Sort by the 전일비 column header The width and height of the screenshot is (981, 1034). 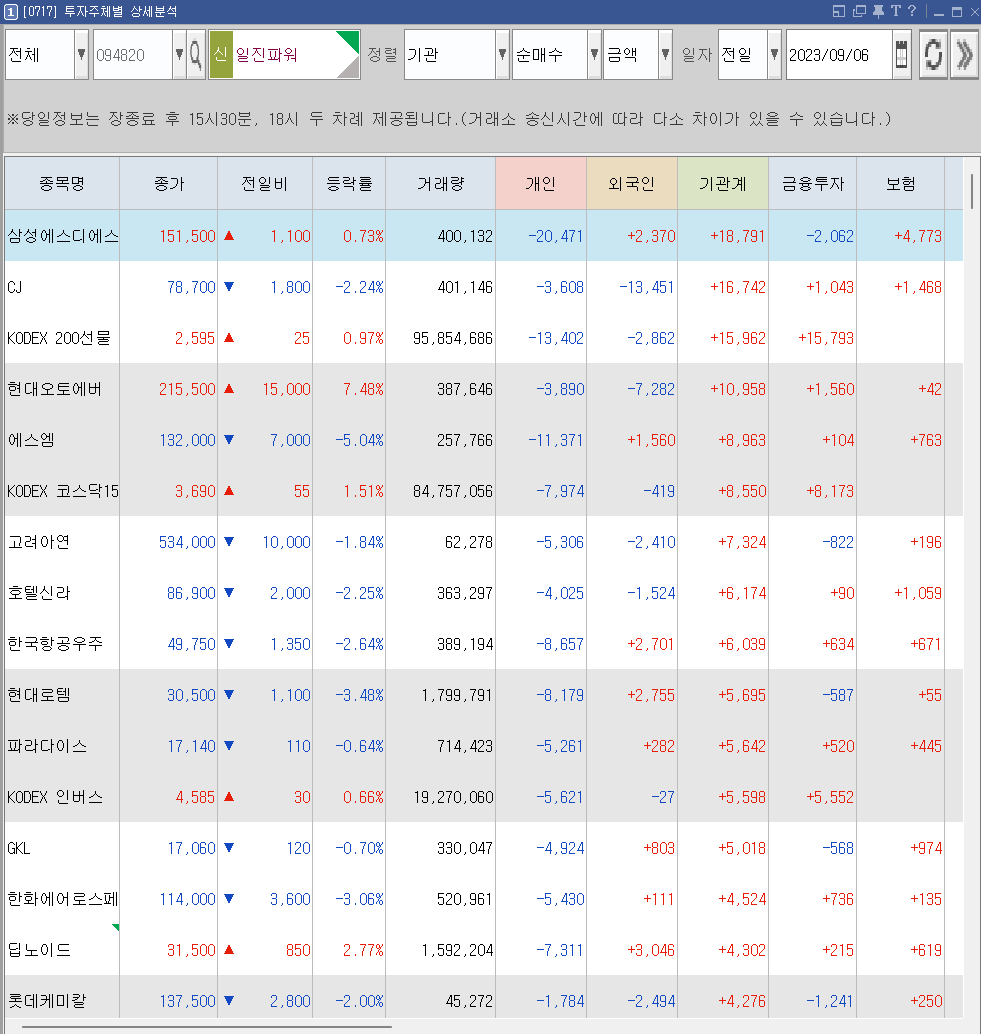click(x=265, y=183)
